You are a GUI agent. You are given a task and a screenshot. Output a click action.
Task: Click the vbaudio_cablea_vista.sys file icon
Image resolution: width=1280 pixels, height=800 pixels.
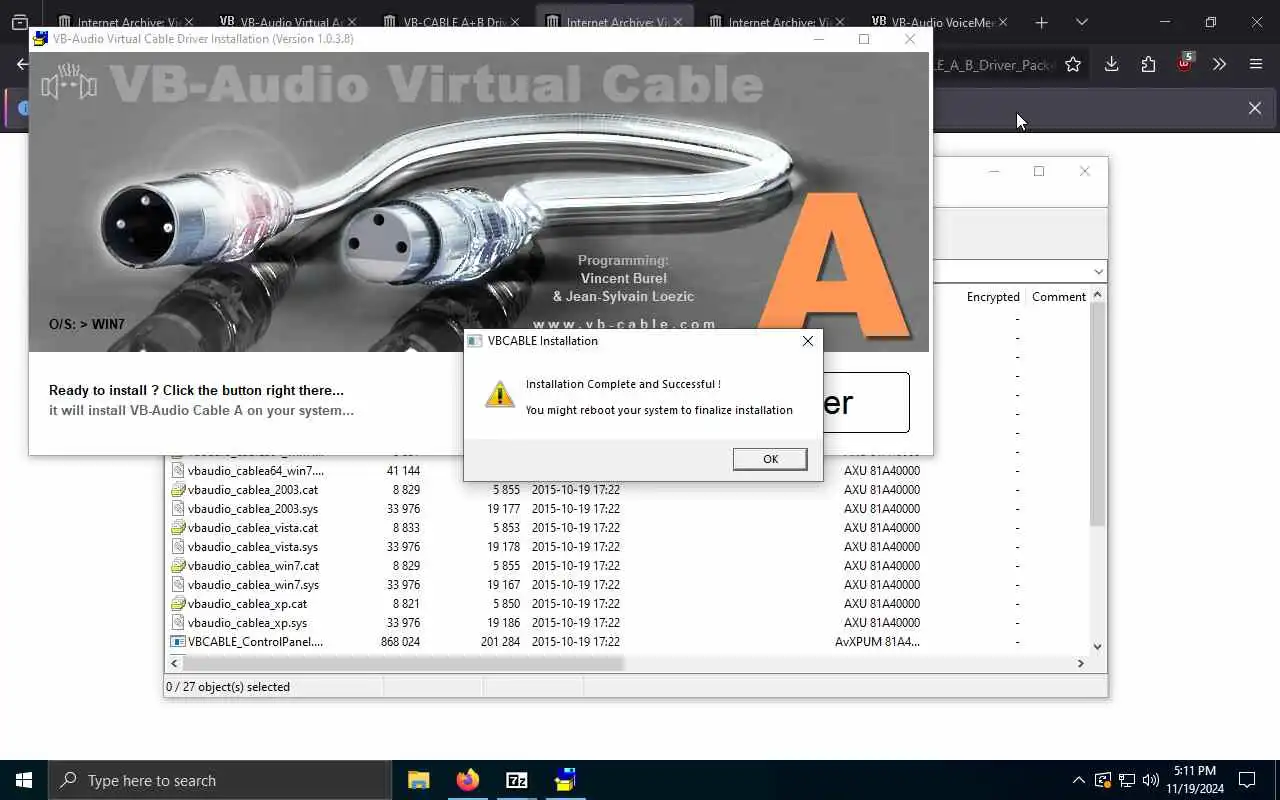point(178,547)
